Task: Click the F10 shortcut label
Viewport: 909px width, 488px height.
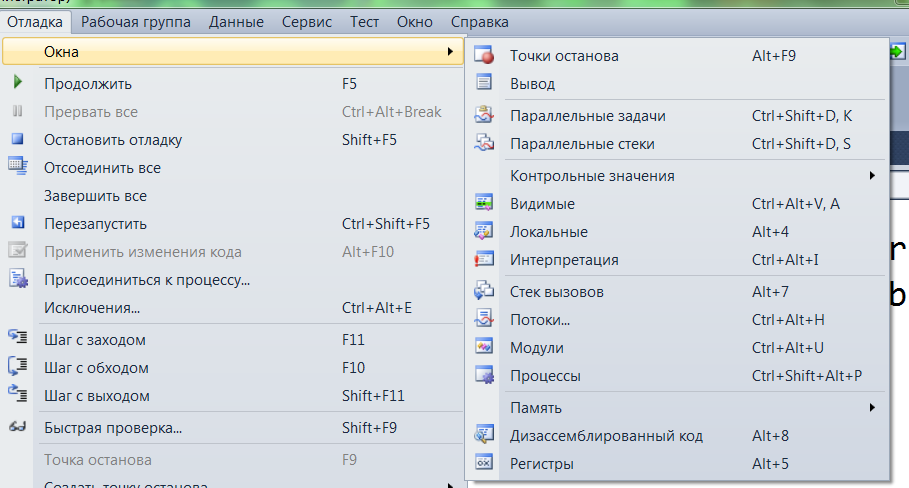Action: pos(353,368)
